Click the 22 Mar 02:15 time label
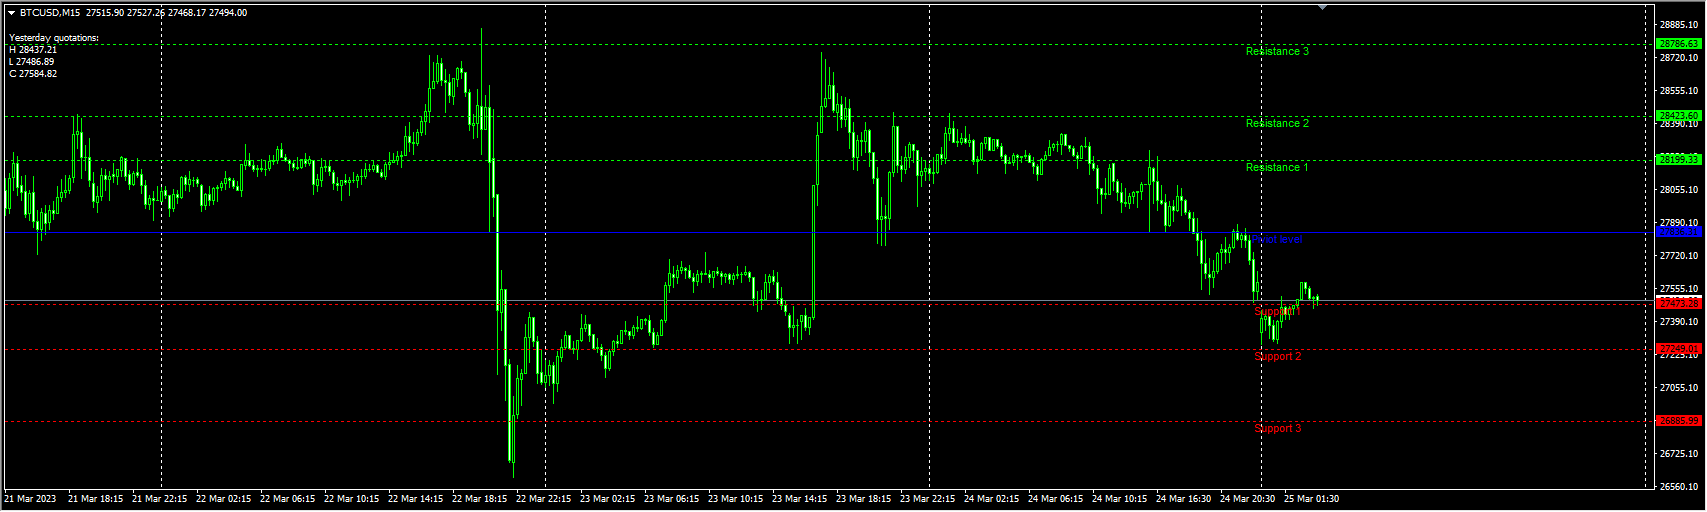Screen dimensions: 1707x512 coord(224,499)
